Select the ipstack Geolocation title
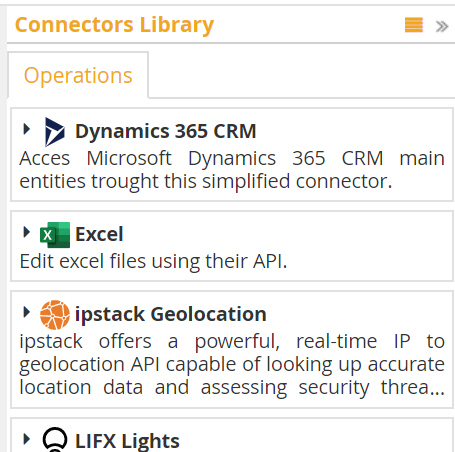Image resolution: width=455 pixels, height=452 pixels. pyautogui.click(x=171, y=314)
